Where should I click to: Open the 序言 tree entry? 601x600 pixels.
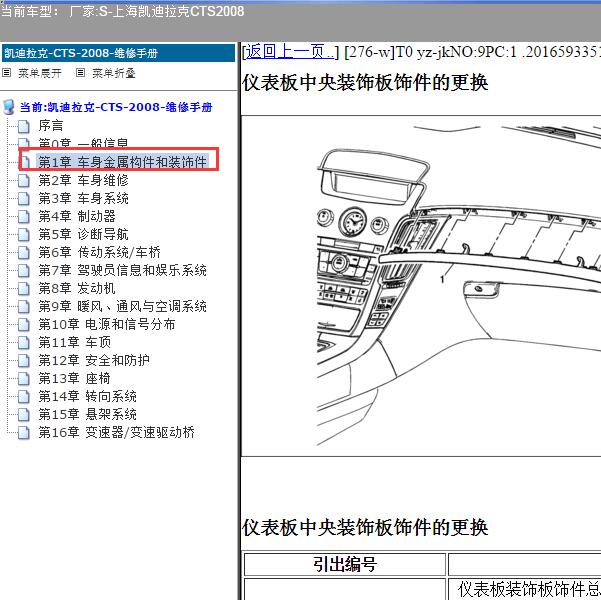[51, 126]
